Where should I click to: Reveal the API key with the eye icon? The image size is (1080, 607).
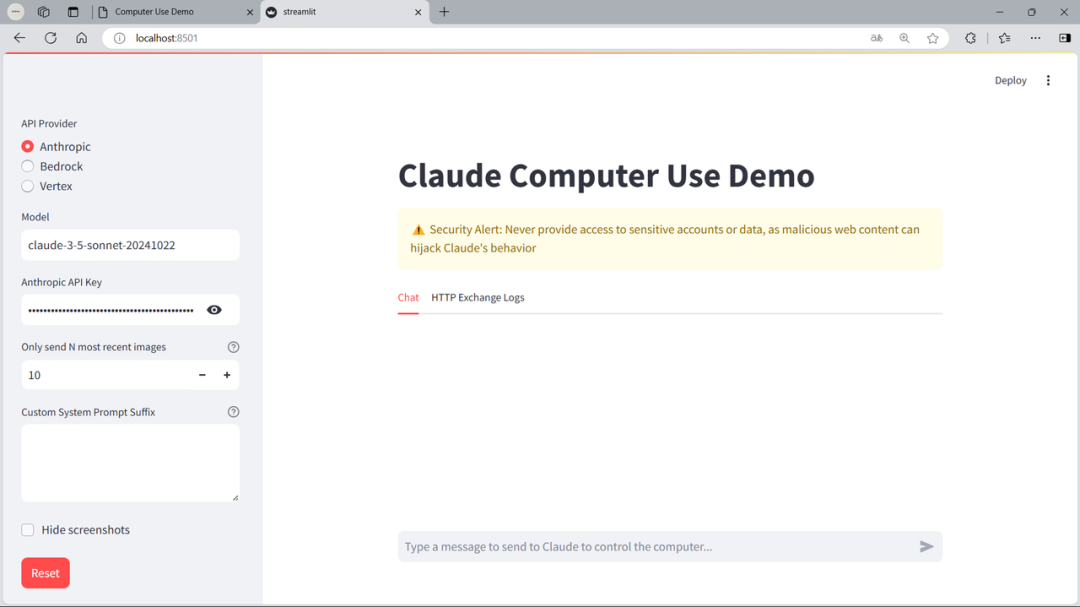(214, 310)
